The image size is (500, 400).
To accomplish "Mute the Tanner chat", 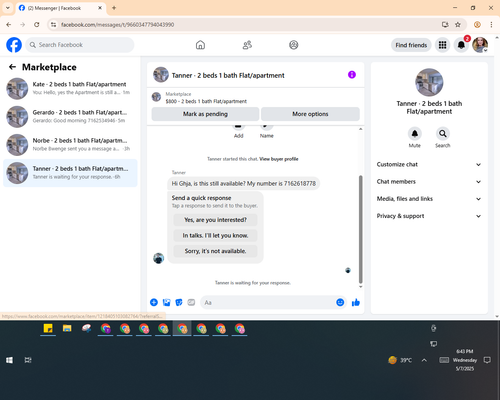I will (415, 134).
